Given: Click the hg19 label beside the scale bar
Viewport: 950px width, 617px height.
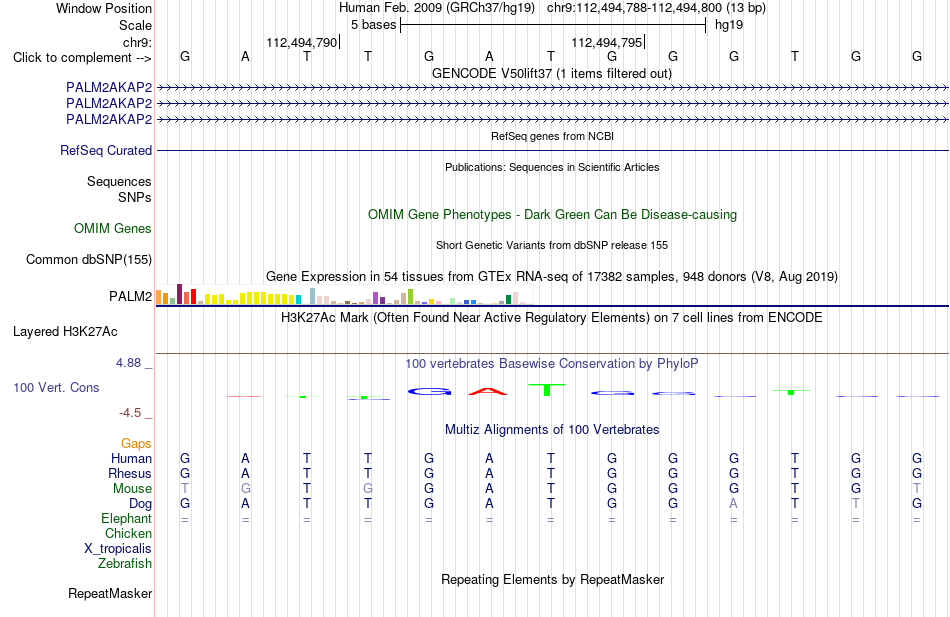Looking at the screenshot, I should pos(729,25).
